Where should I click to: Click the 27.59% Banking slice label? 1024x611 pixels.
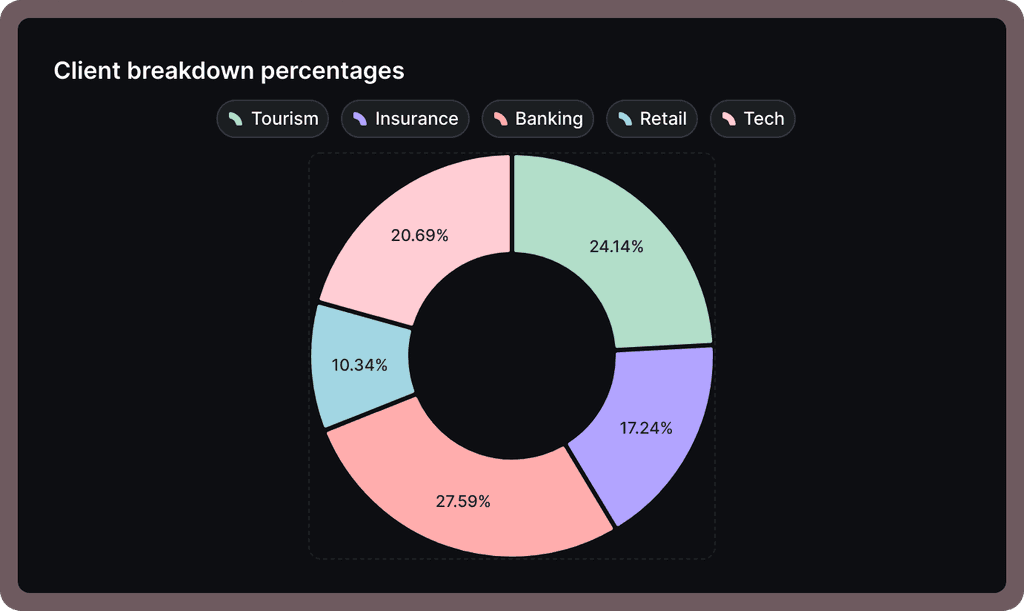(x=464, y=501)
